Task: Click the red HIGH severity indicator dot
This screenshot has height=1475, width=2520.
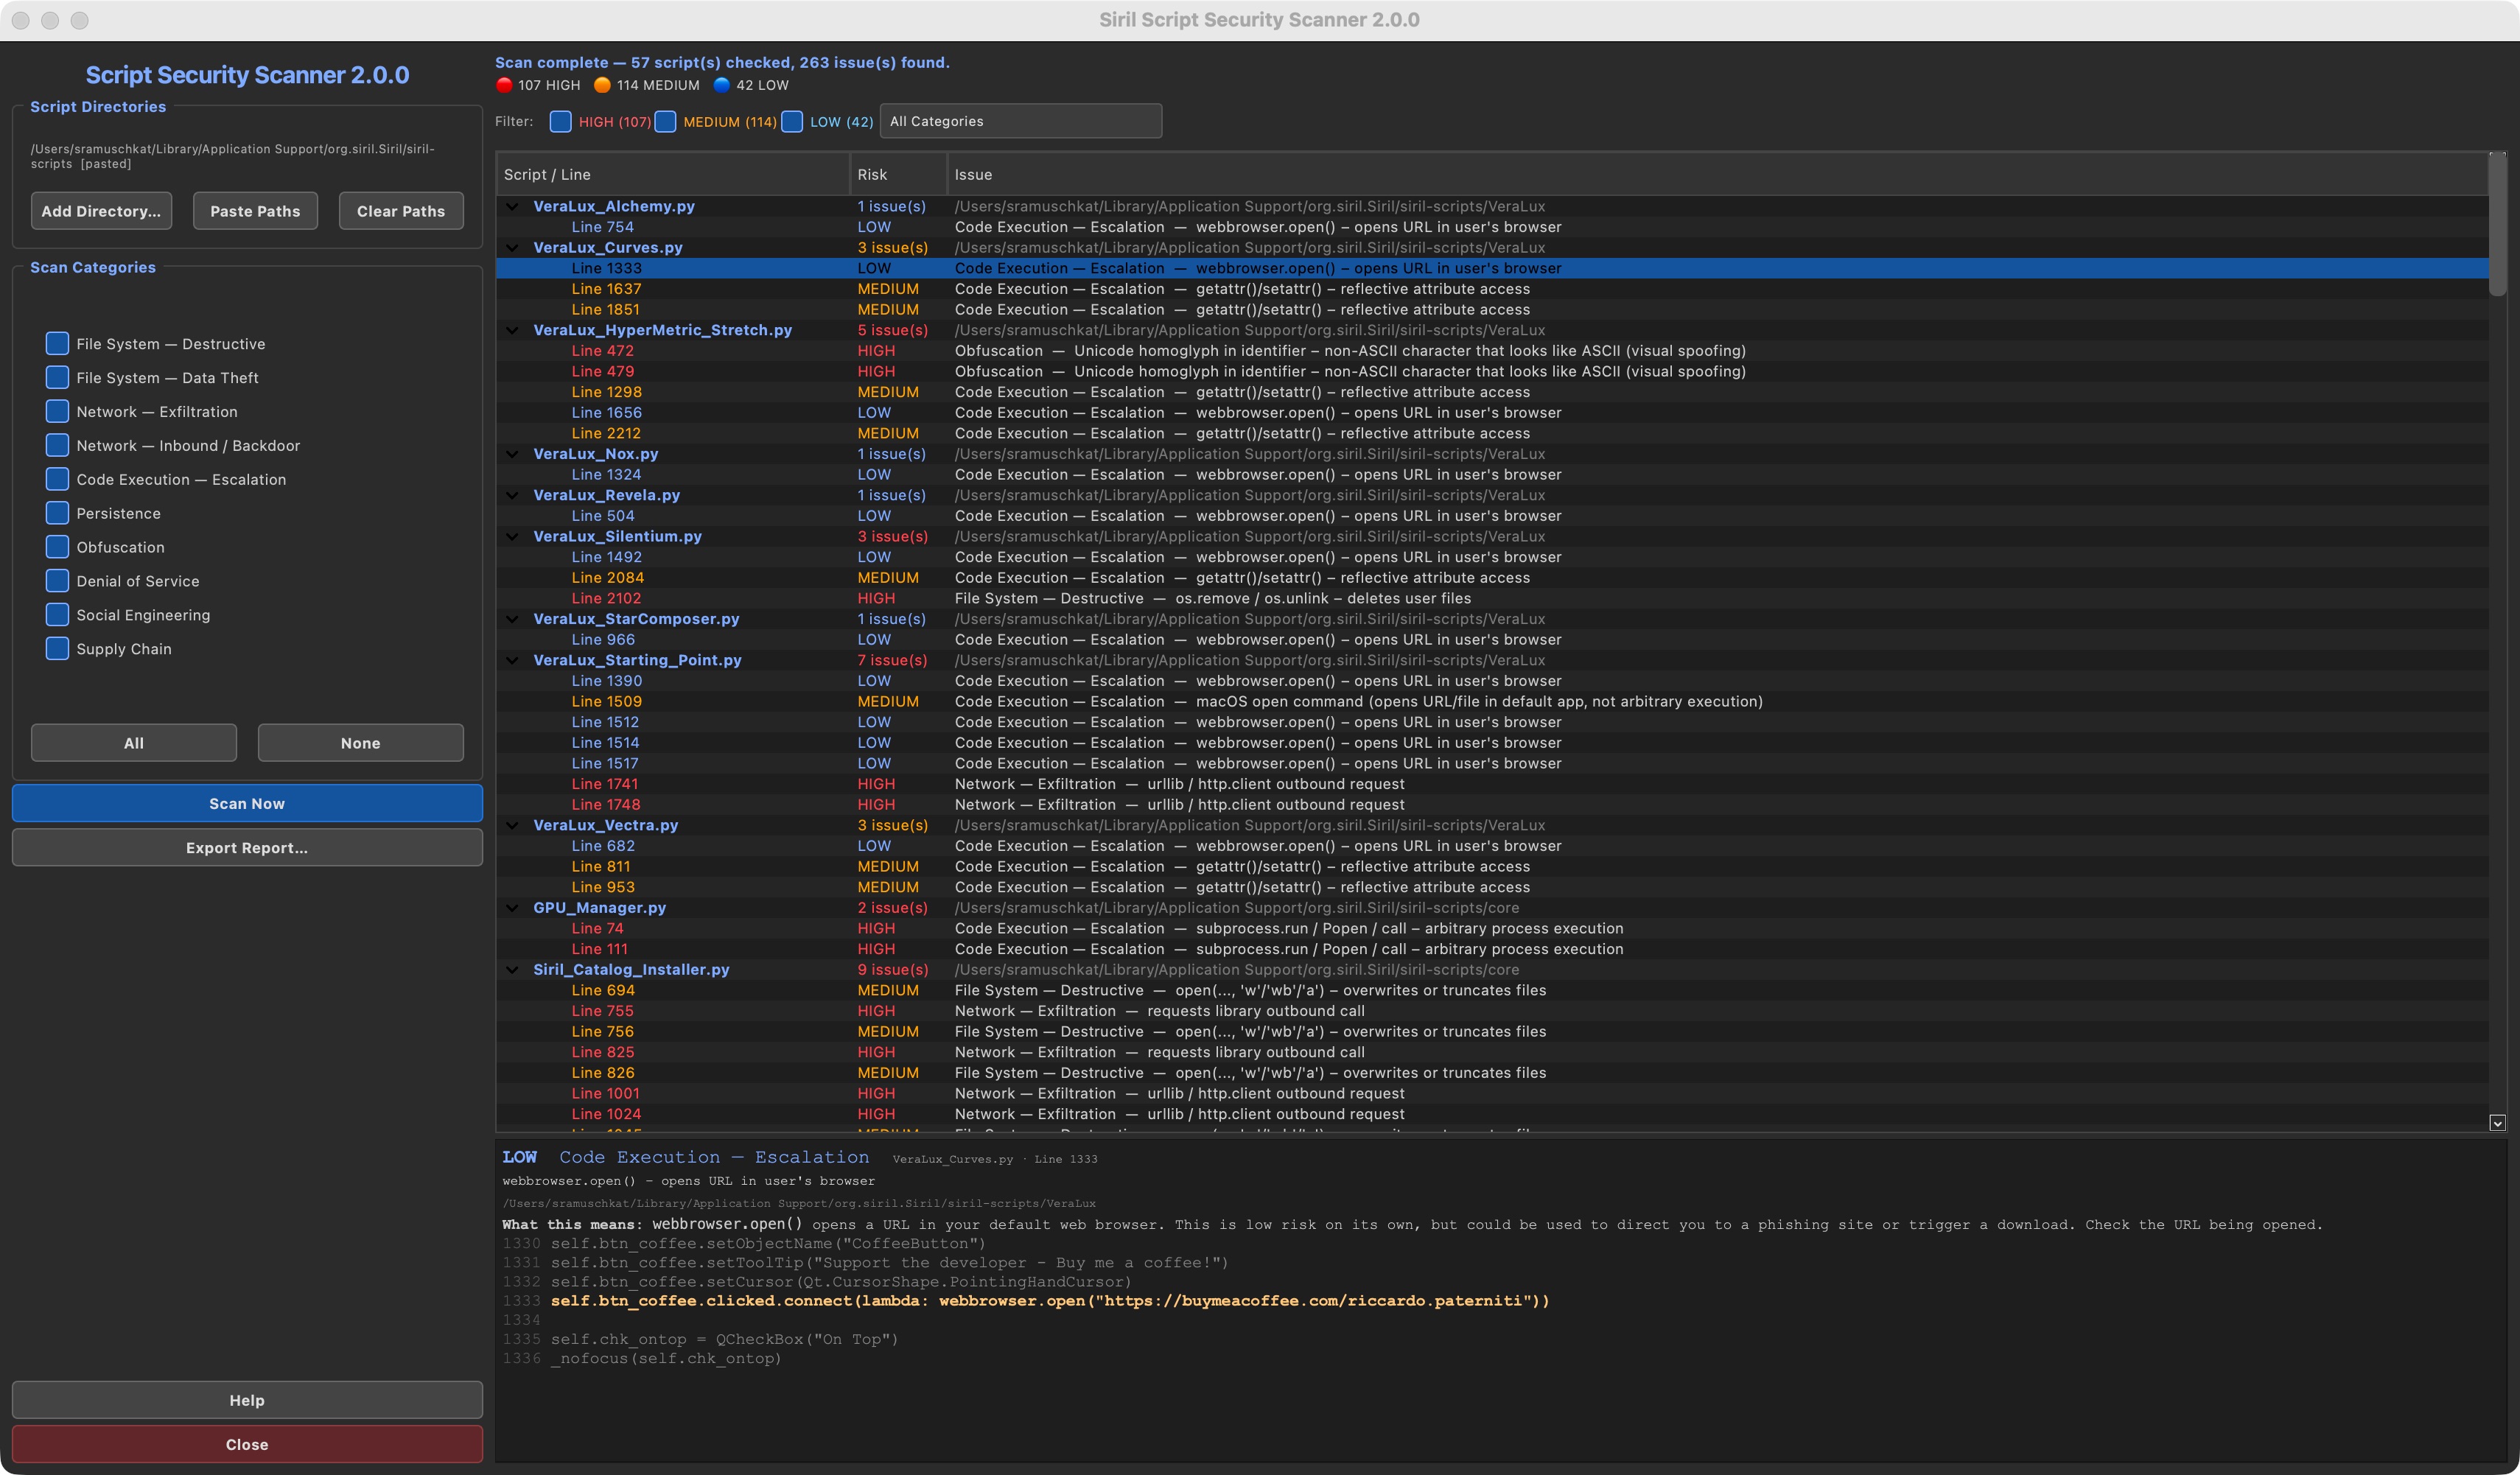Action: 505,85
